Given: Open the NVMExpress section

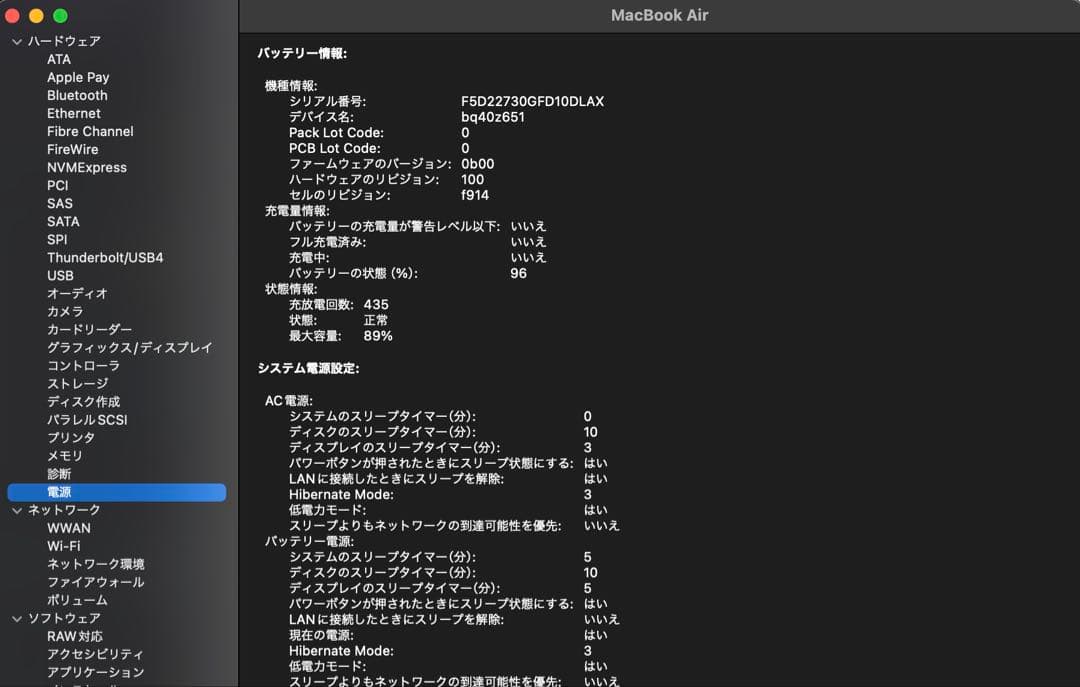Looking at the screenshot, I should click(x=87, y=167).
